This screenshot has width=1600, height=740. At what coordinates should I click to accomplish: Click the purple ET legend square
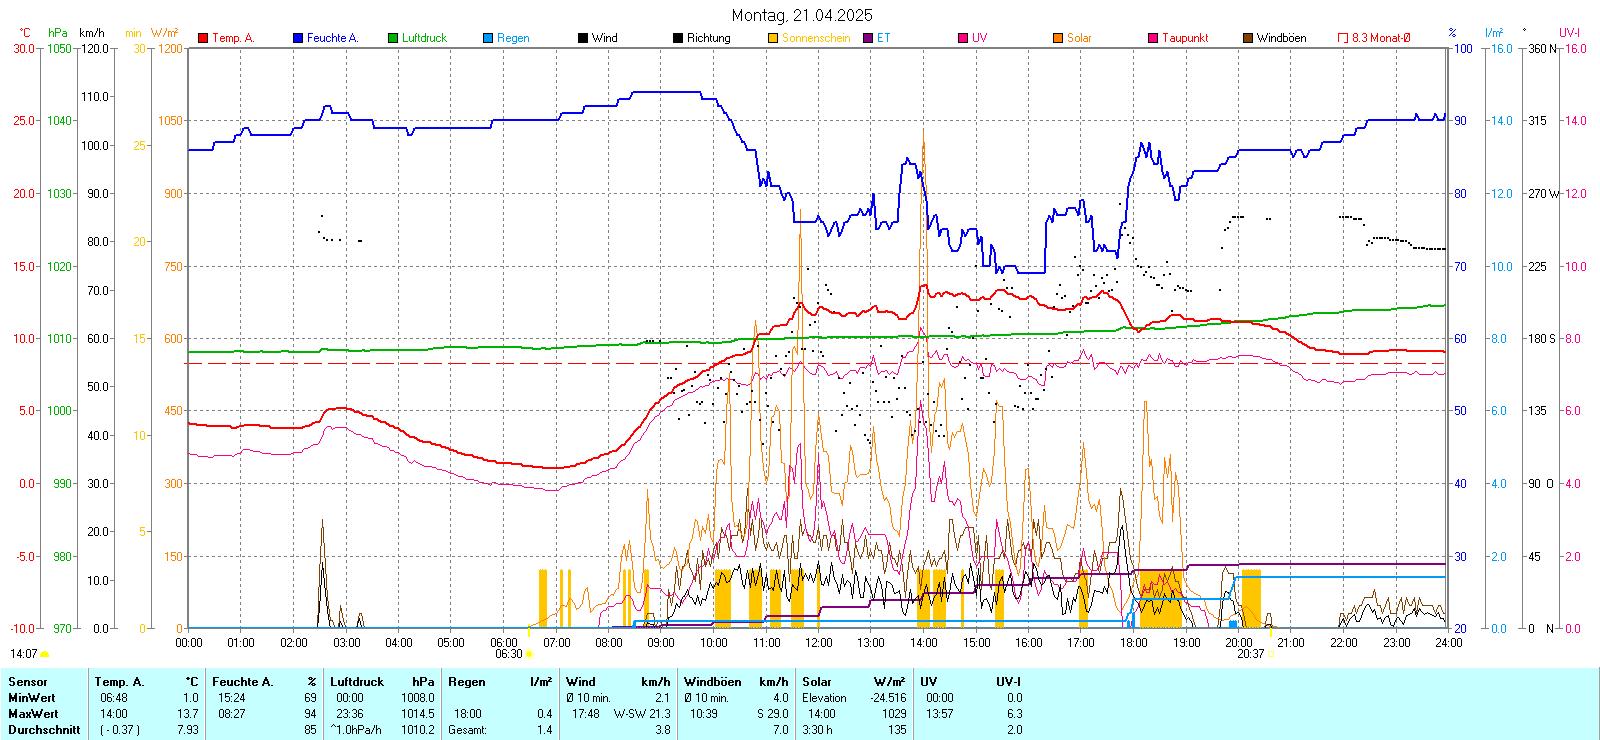868,38
